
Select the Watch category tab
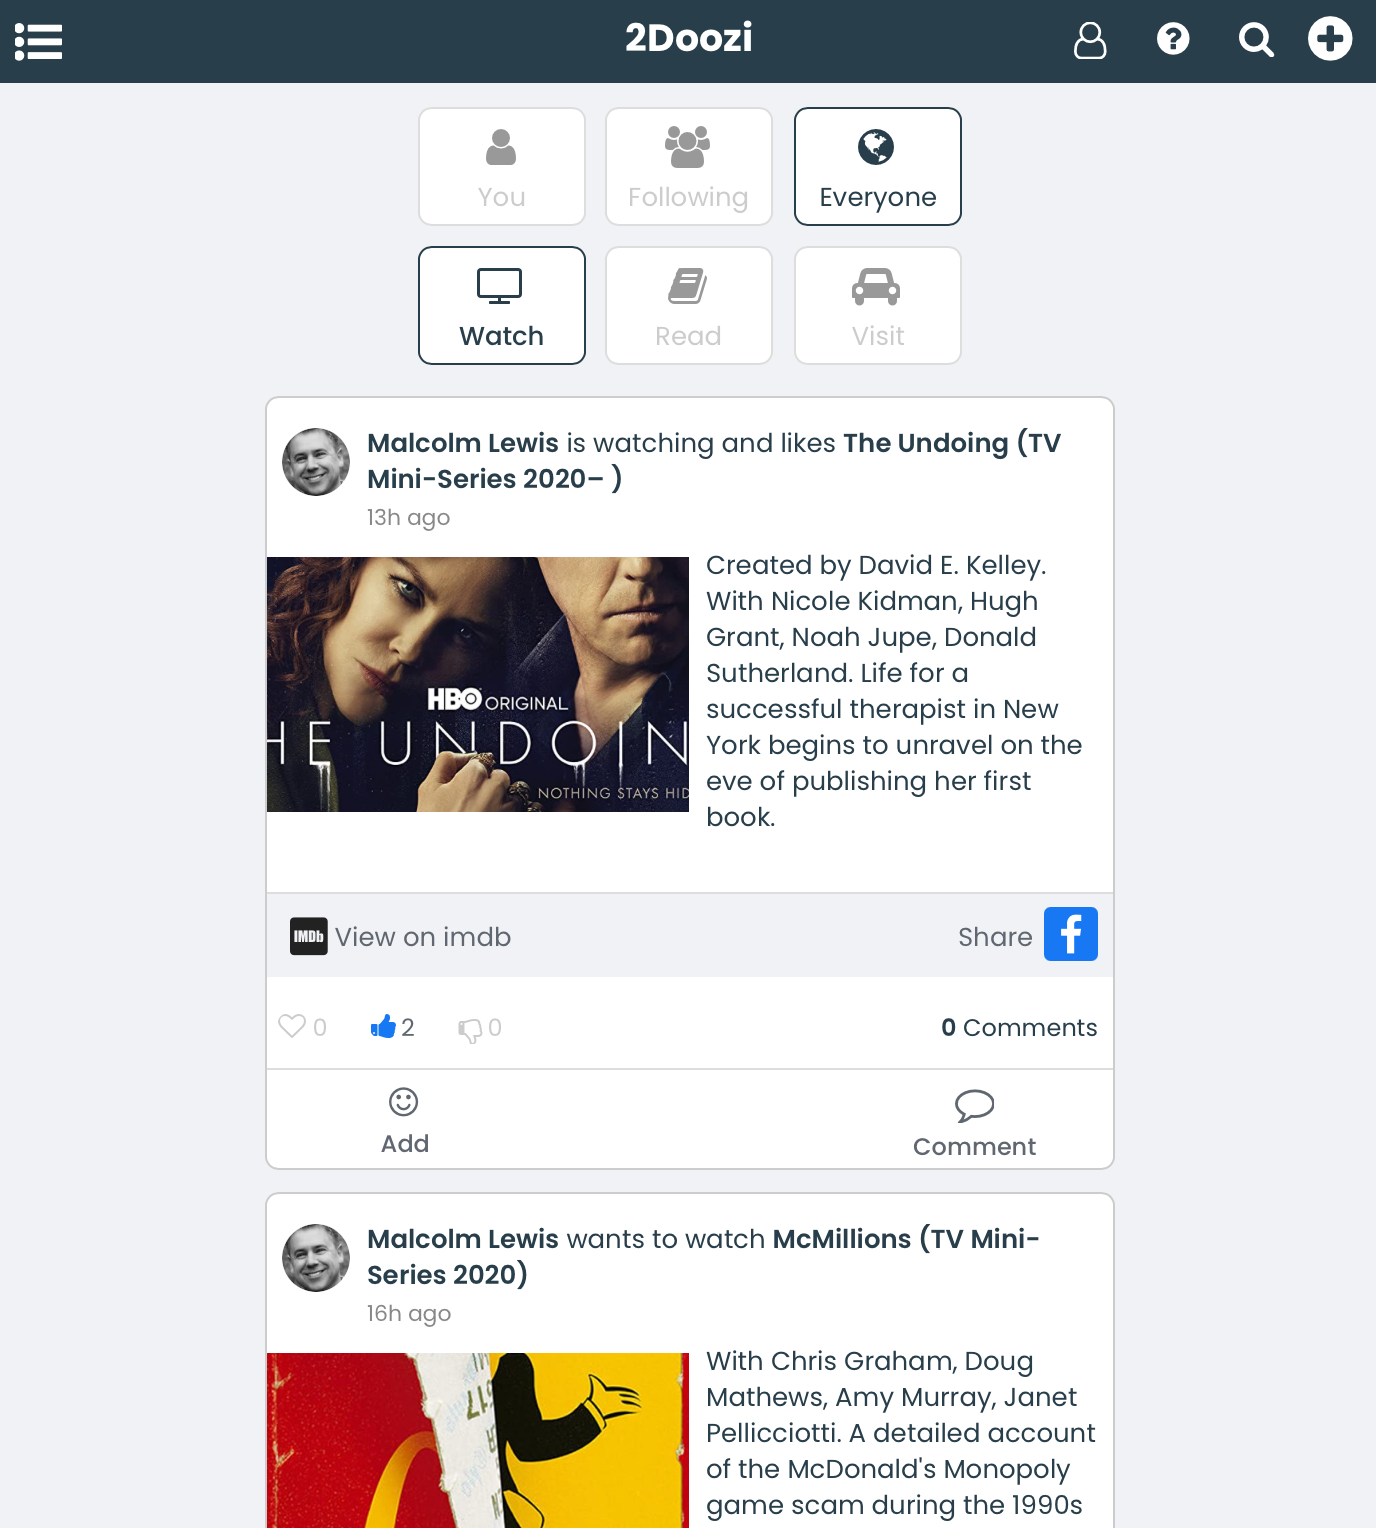(x=502, y=306)
